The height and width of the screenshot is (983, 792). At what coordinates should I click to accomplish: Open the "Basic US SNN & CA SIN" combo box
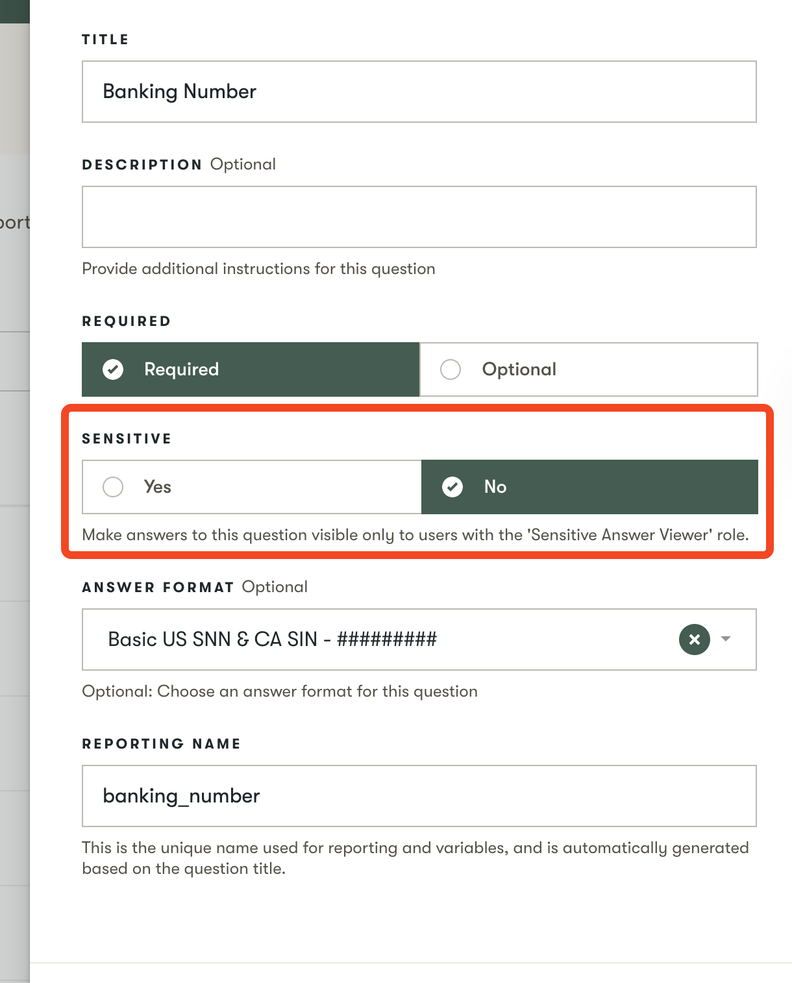pos(380,639)
